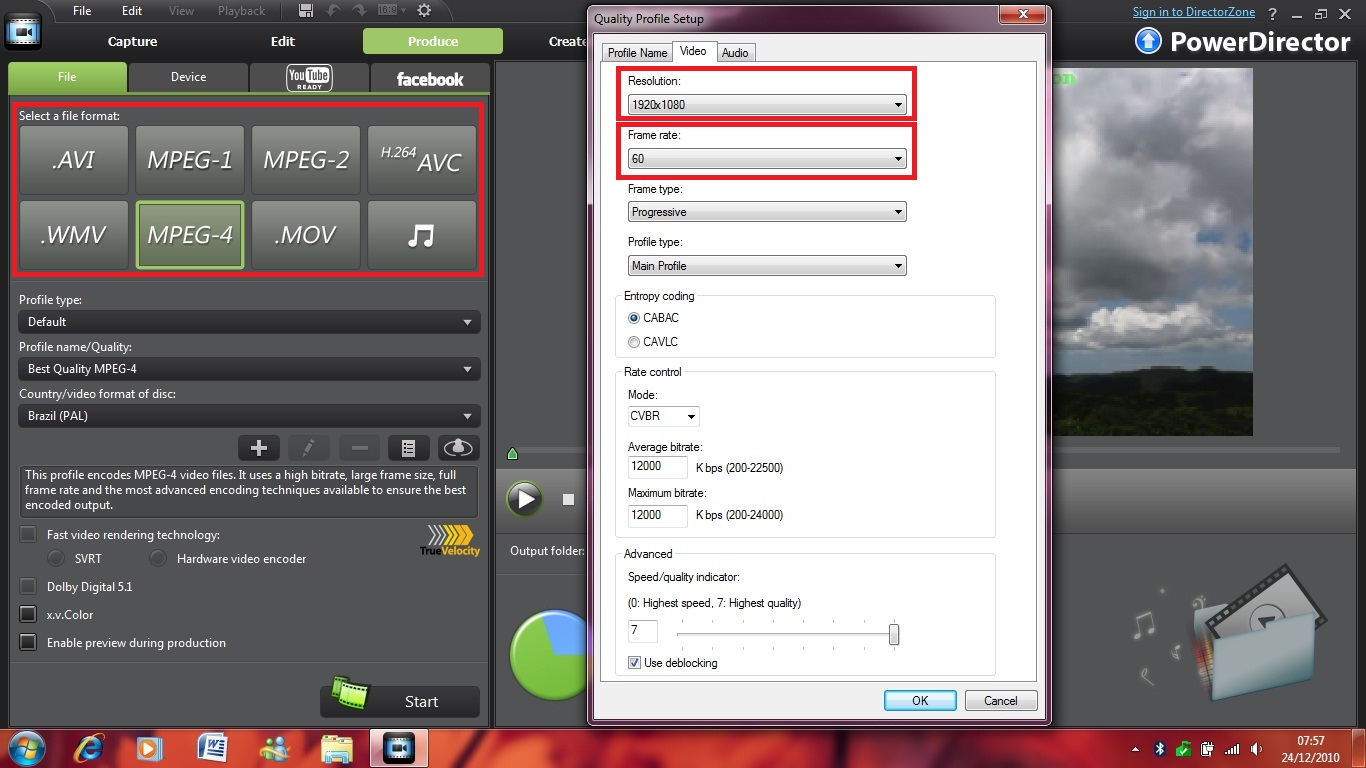Image resolution: width=1366 pixels, height=768 pixels.
Task: Open the help question mark icon
Action: point(1274,13)
